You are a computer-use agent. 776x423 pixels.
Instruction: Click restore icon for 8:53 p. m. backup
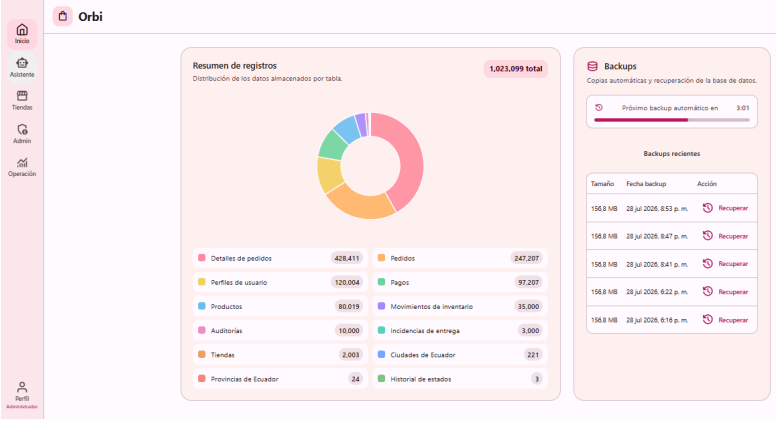(x=708, y=208)
